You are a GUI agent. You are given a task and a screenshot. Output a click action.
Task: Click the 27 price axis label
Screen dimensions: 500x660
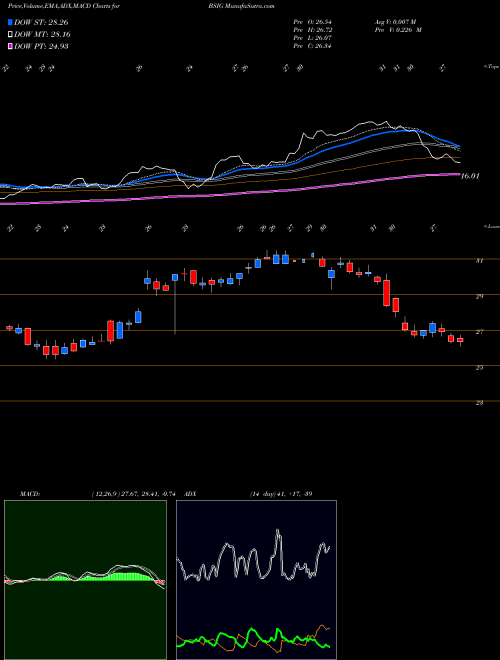479,332
